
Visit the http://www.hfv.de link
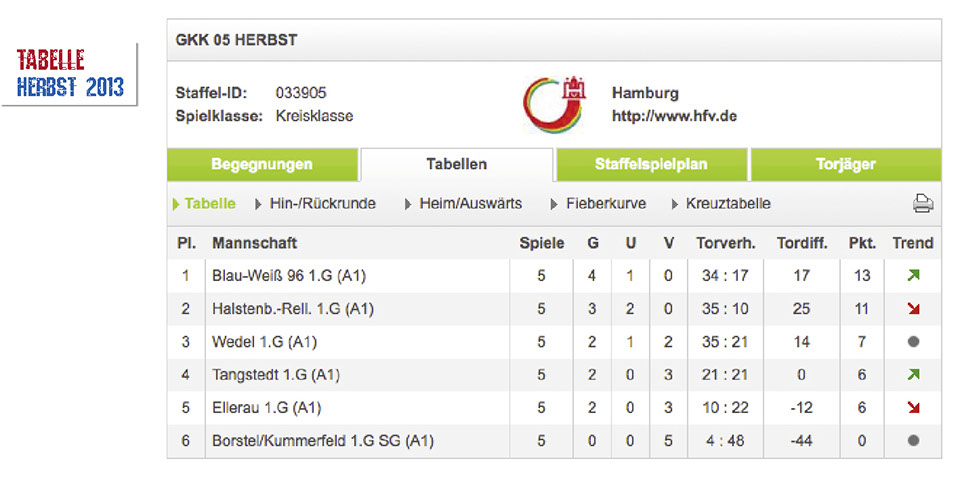[674, 116]
